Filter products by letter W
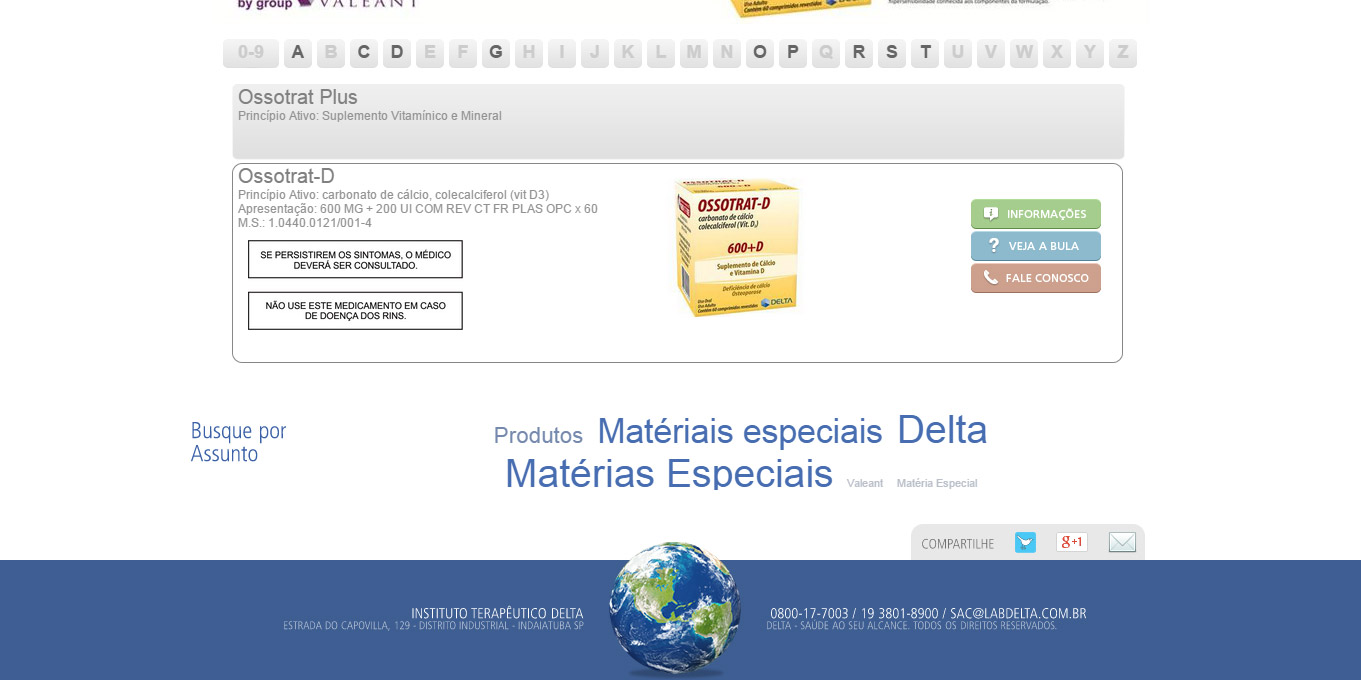Screen dimensions: 1361x680 pos(1024,53)
